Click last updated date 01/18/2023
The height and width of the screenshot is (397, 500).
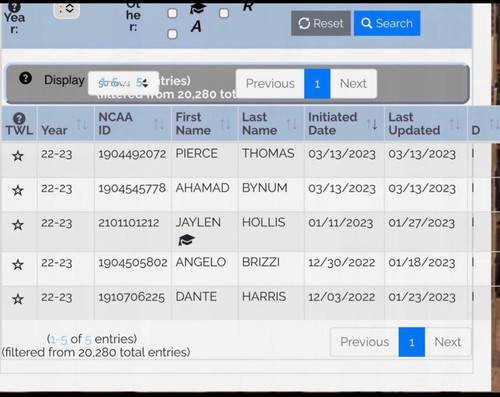422,263
